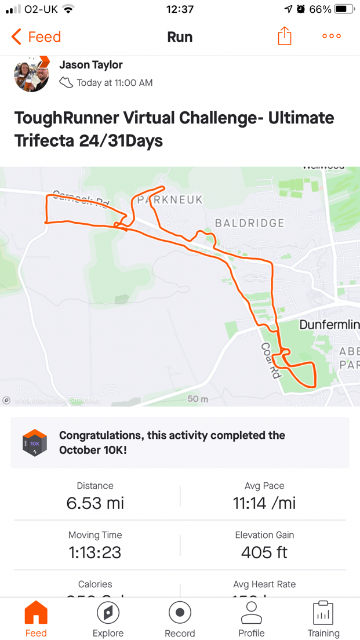
Task: Open Jason Taylor's profile photo
Action: [x=32, y=74]
